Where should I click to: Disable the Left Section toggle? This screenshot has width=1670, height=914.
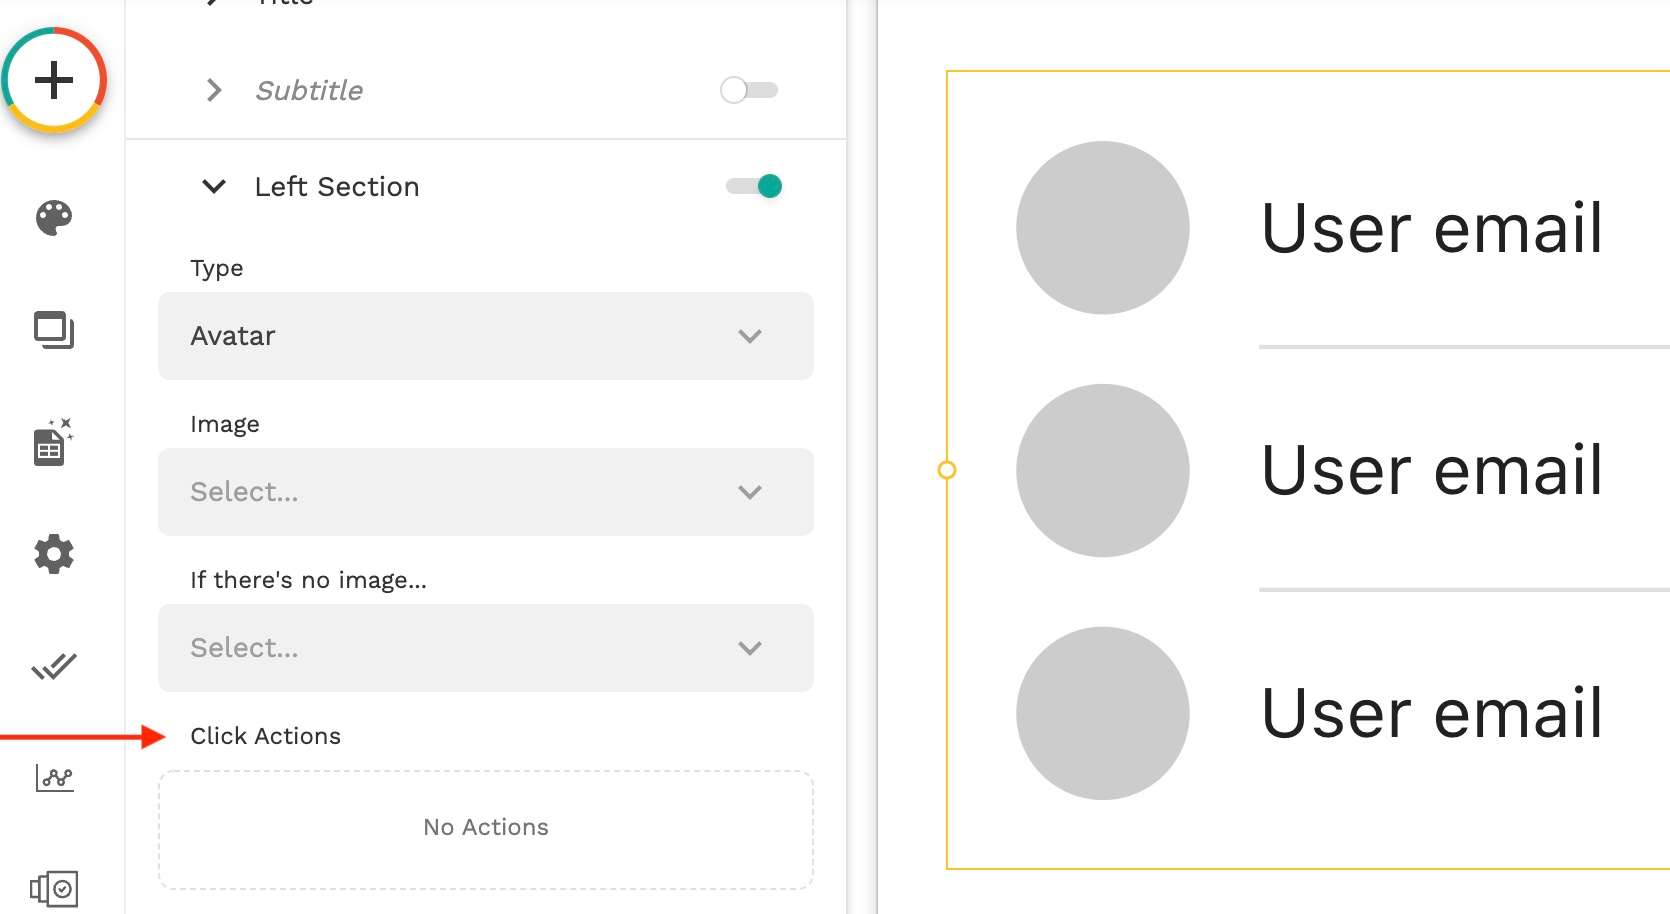pyautogui.click(x=754, y=186)
